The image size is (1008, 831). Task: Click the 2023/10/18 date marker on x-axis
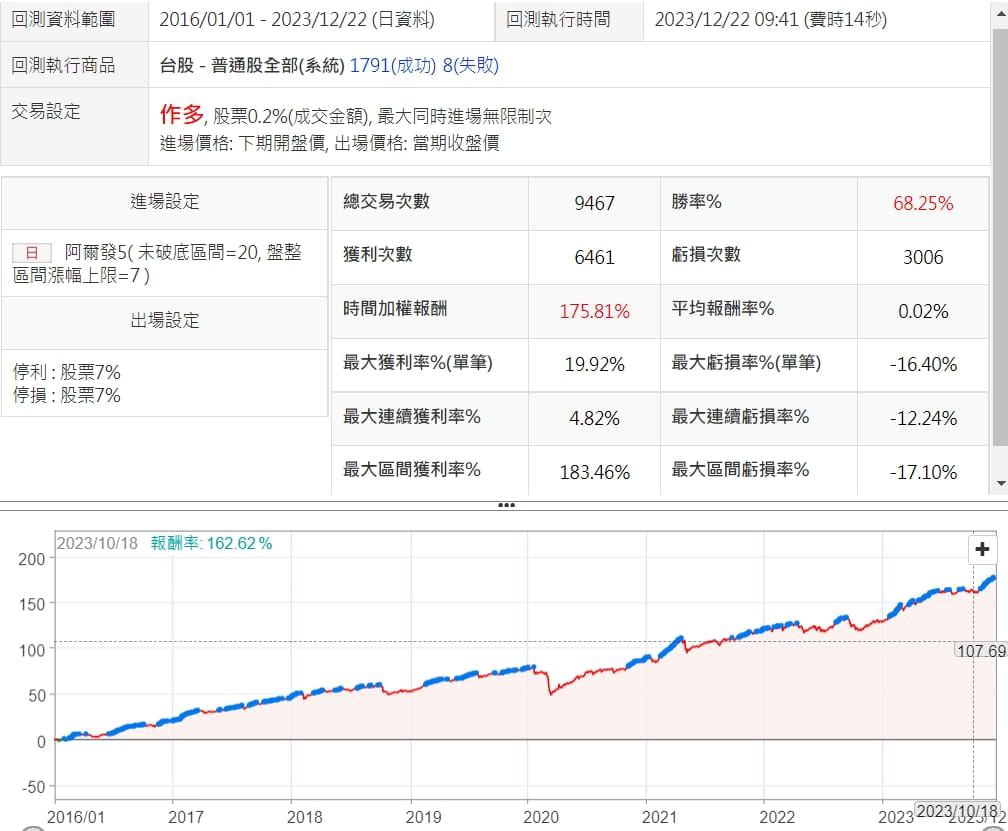pyautogui.click(x=957, y=810)
